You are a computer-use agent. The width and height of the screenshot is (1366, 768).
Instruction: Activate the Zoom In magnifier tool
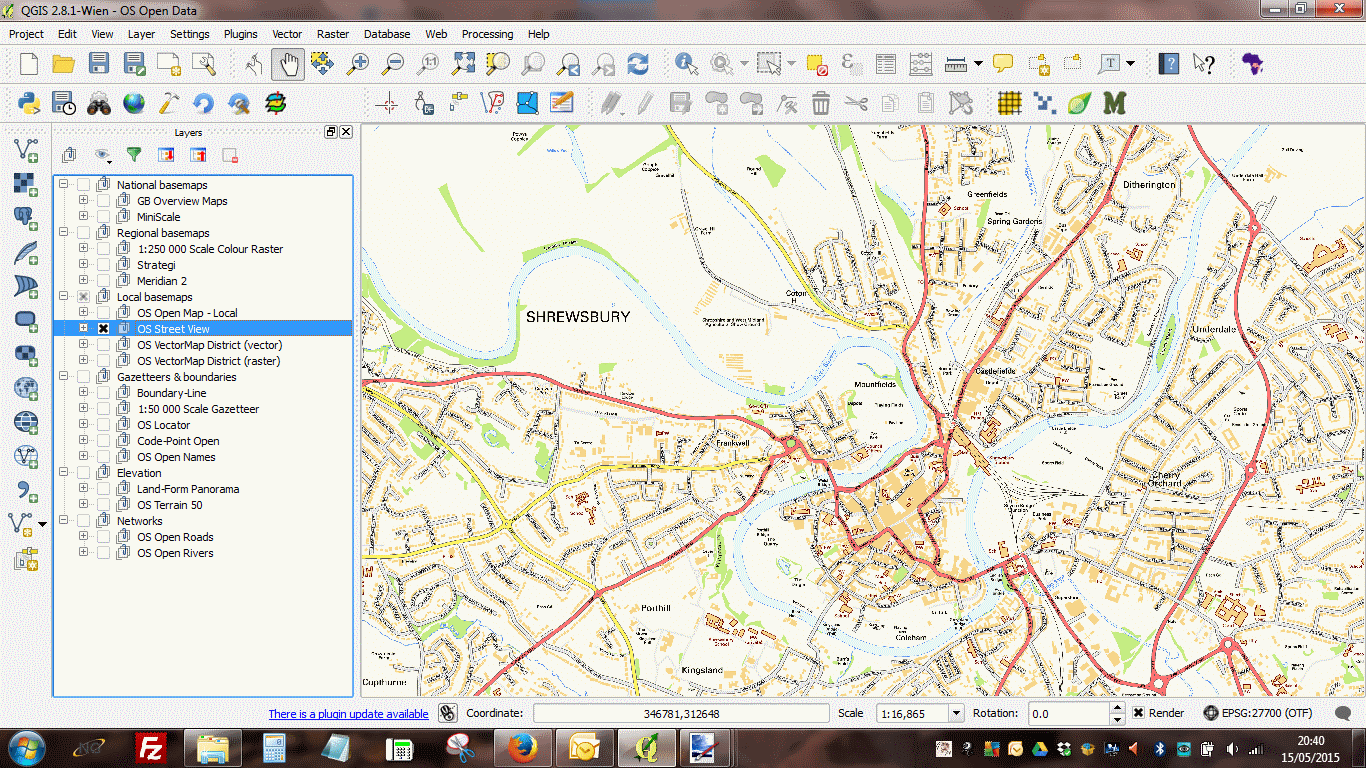pos(357,64)
